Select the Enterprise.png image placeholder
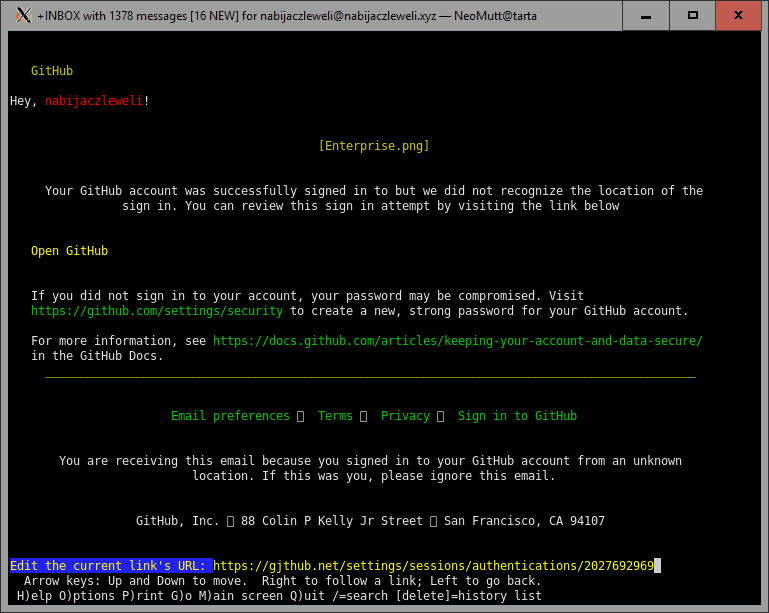Screen dimensions: 769x613 [x=374, y=146]
